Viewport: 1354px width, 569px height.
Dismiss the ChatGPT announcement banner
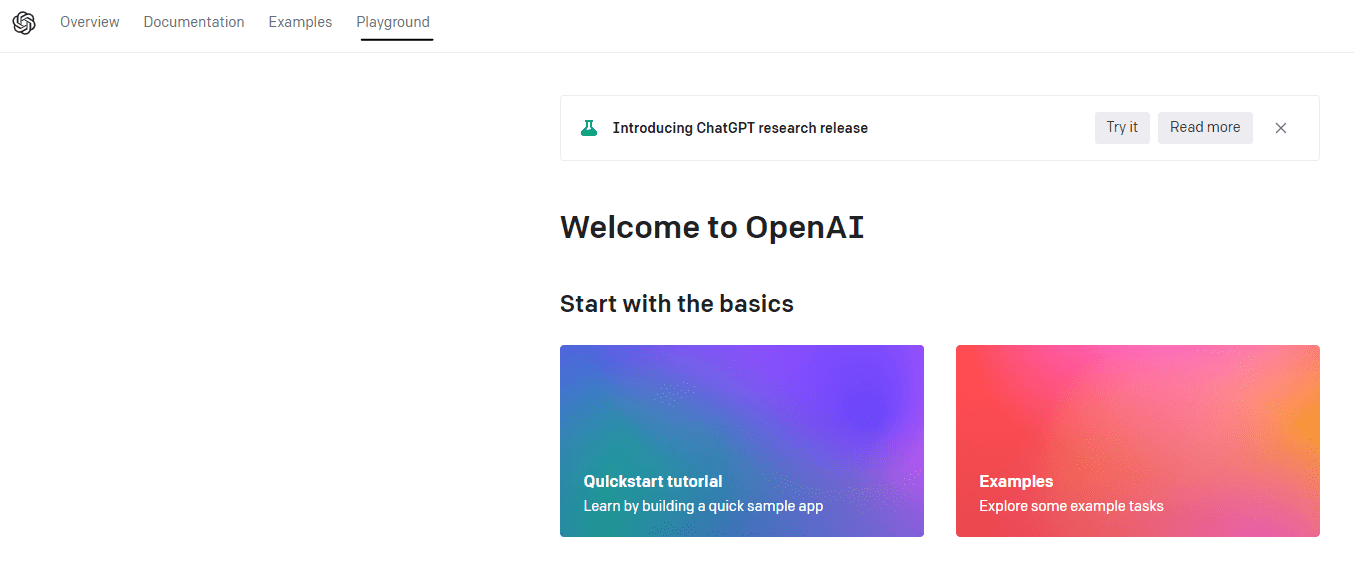pyautogui.click(x=1280, y=128)
